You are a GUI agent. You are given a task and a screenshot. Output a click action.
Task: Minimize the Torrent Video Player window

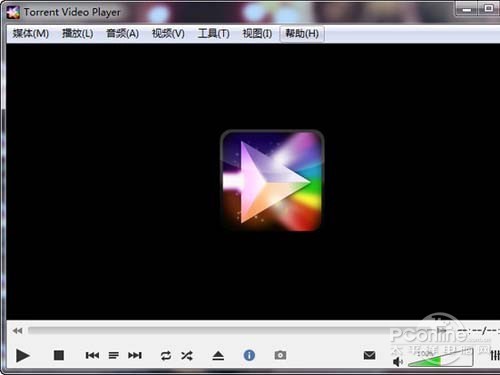[x=467, y=9]
